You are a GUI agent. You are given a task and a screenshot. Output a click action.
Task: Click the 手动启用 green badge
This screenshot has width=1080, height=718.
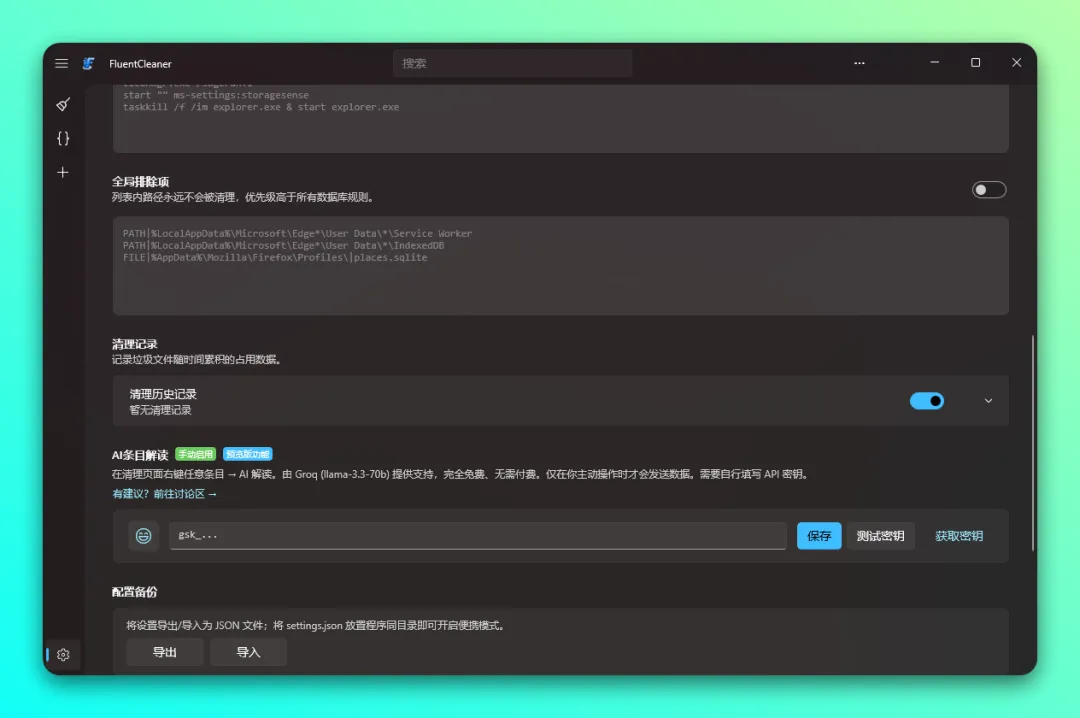point(196,454)
